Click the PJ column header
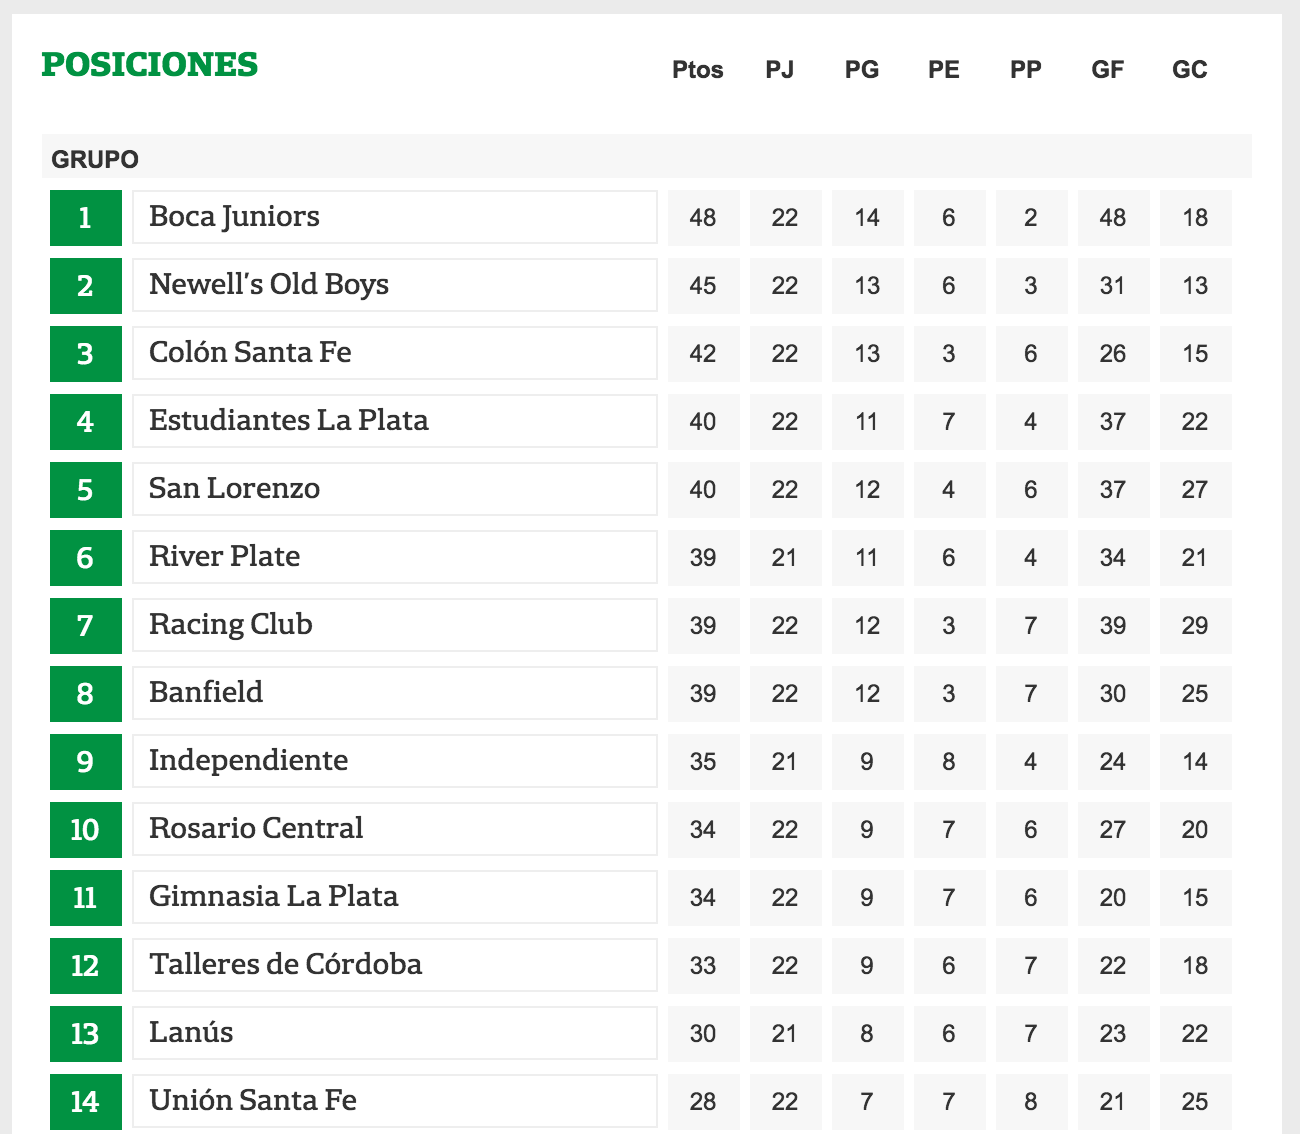 tap(780, 70)
